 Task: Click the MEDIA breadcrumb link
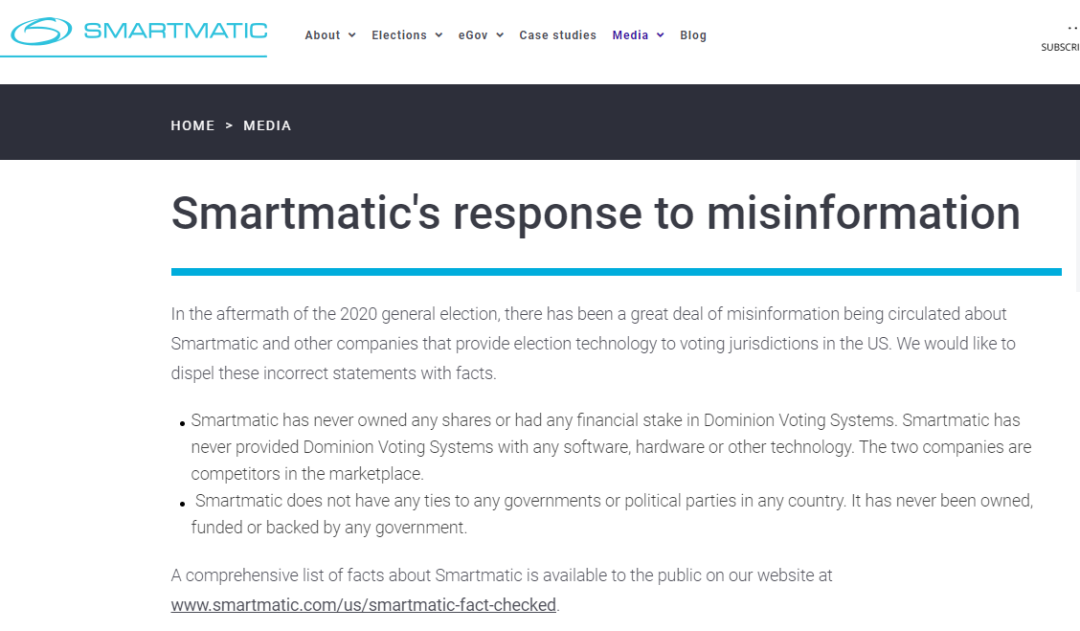267,126
